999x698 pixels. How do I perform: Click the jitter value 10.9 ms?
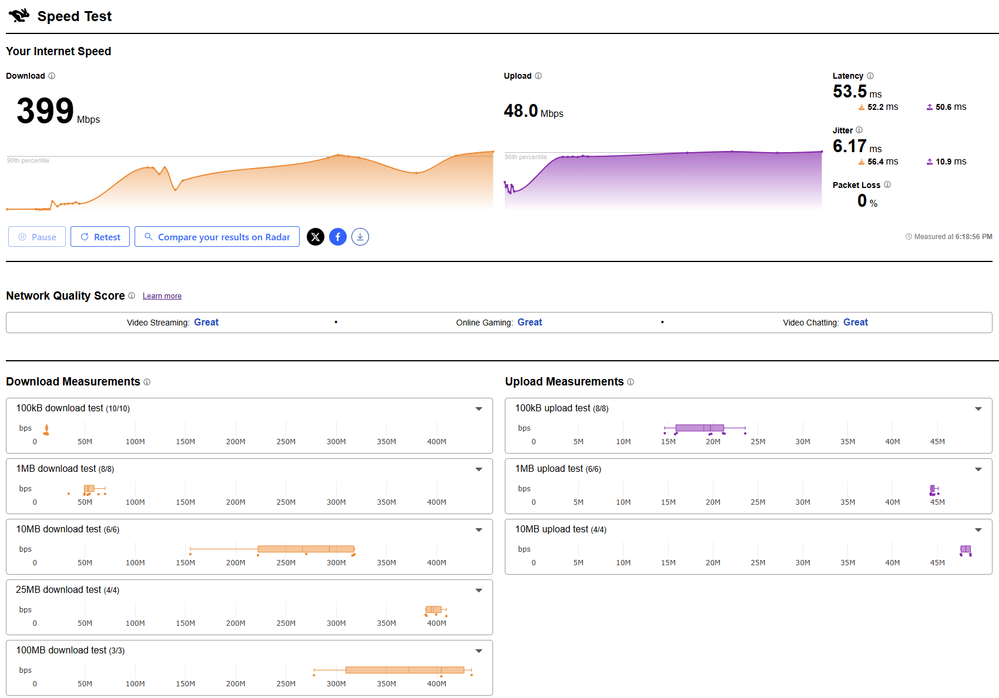click(946, 162)
